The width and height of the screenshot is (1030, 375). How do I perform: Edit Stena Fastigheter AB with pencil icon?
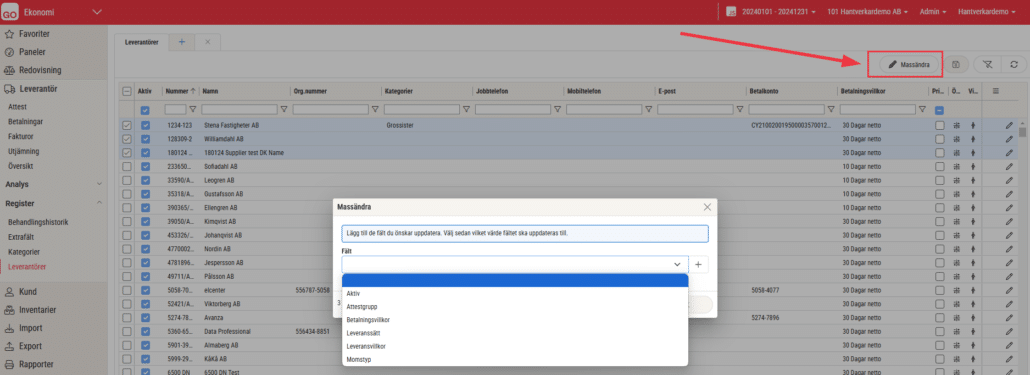(x=1009, y=125)
